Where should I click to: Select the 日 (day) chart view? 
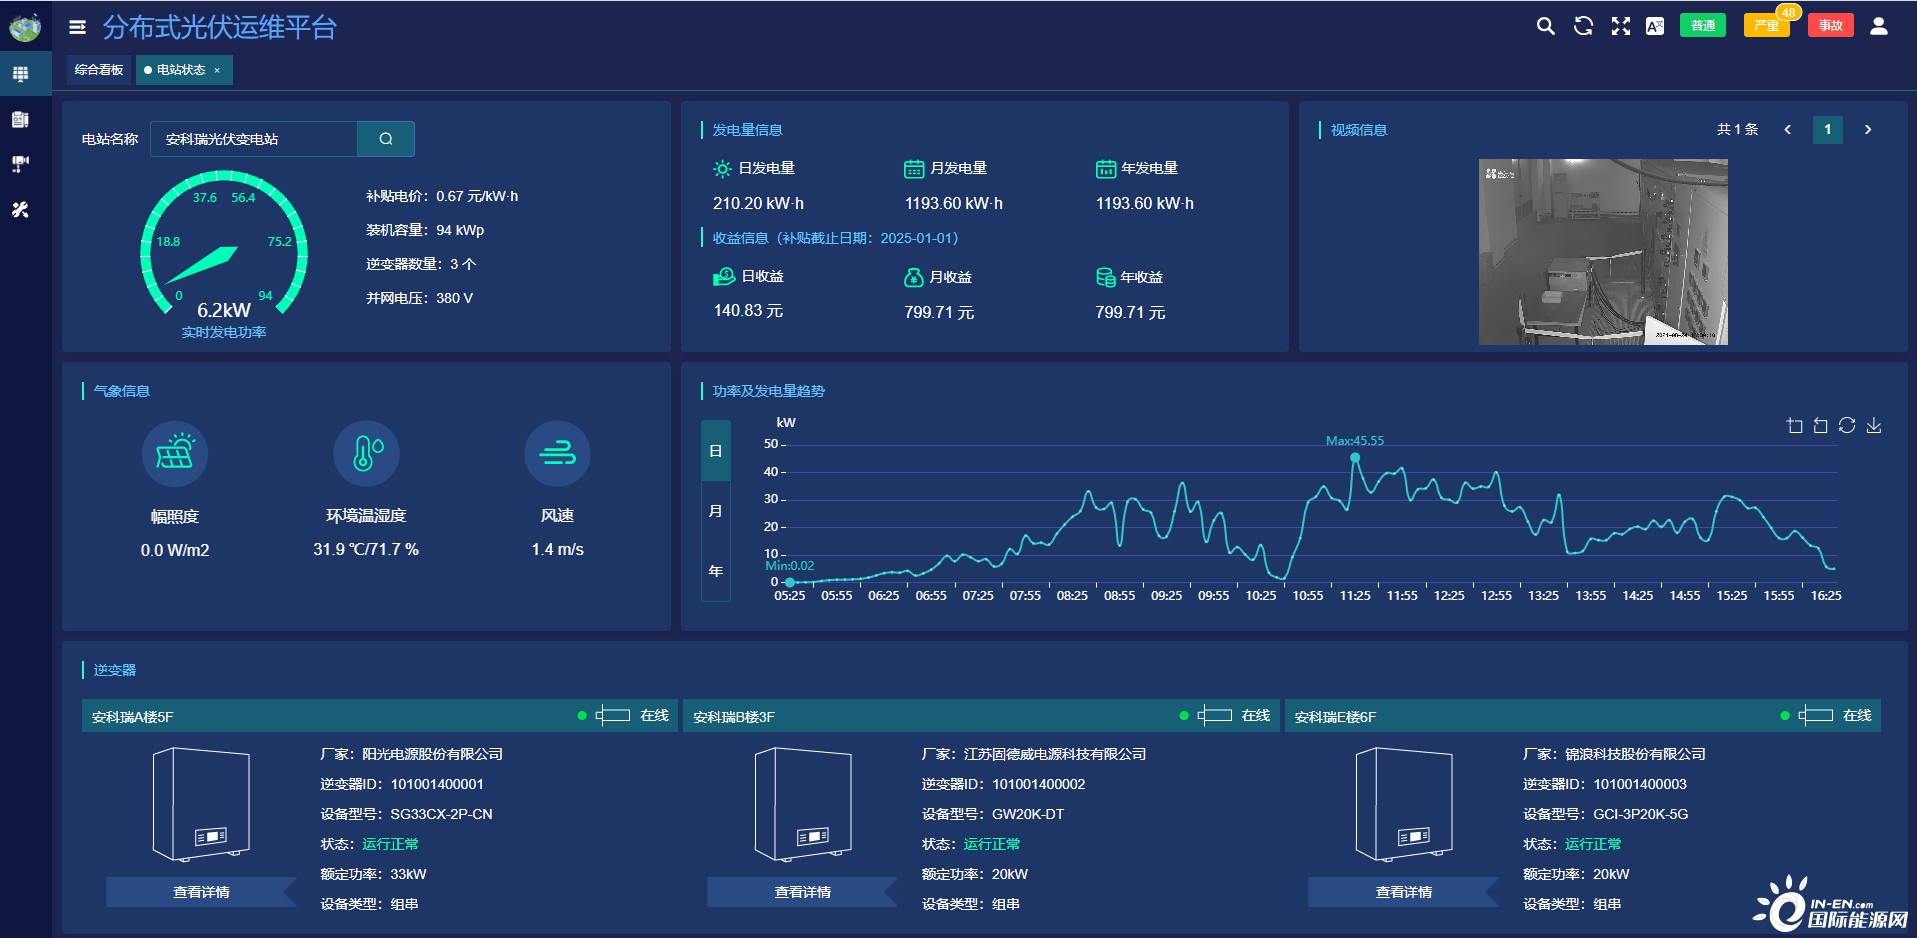716,451
